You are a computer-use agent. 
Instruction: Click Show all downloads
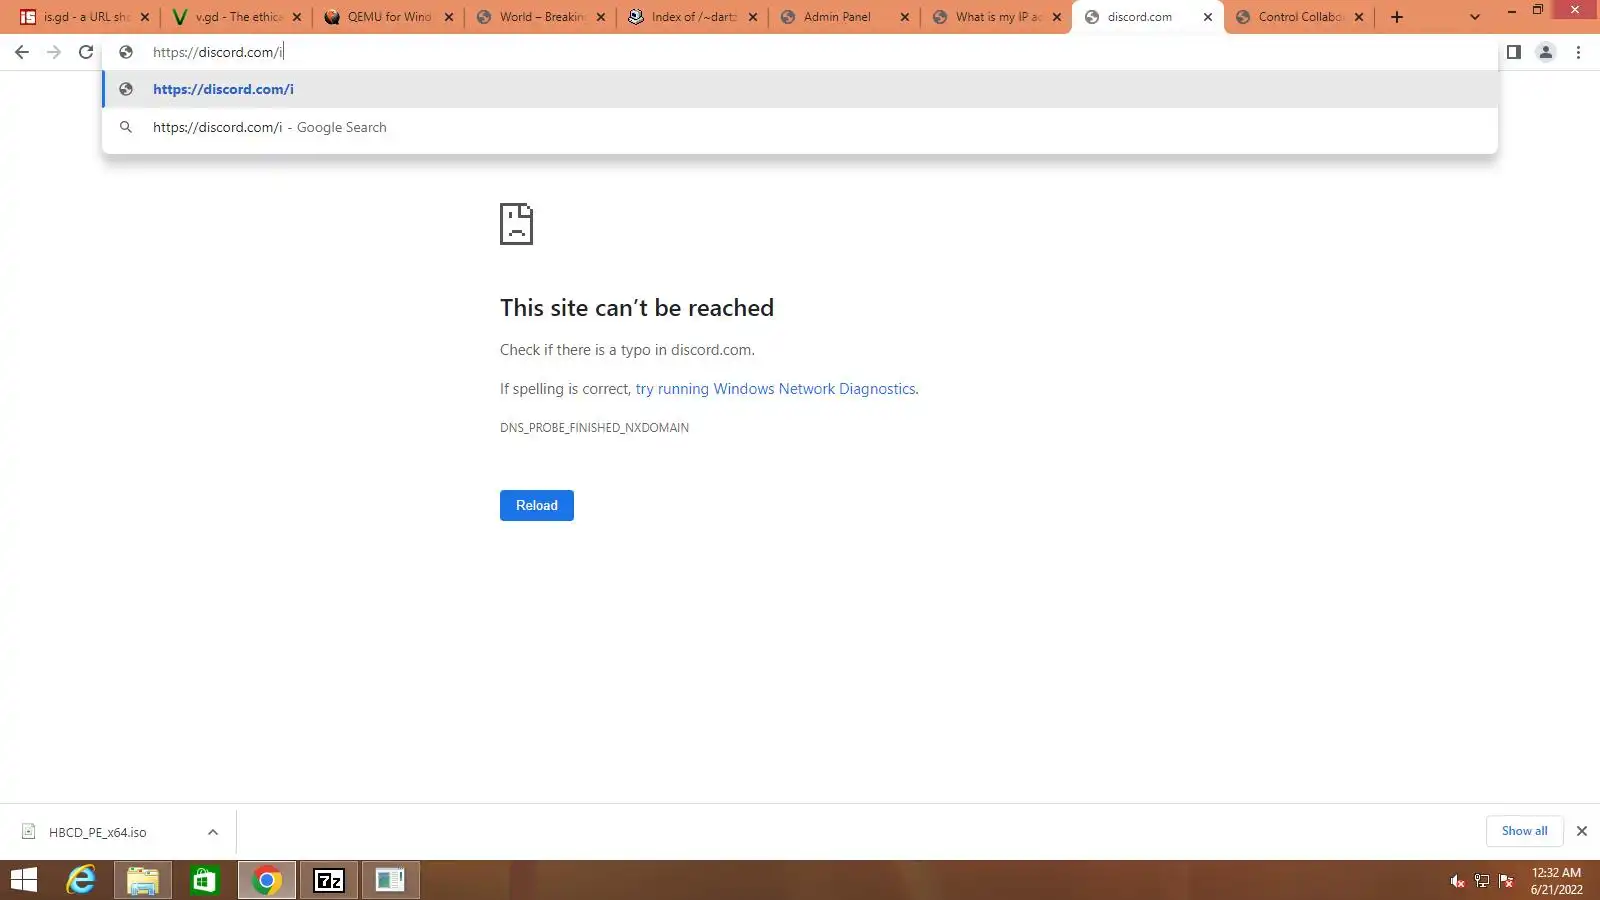tap(1524, 831)
